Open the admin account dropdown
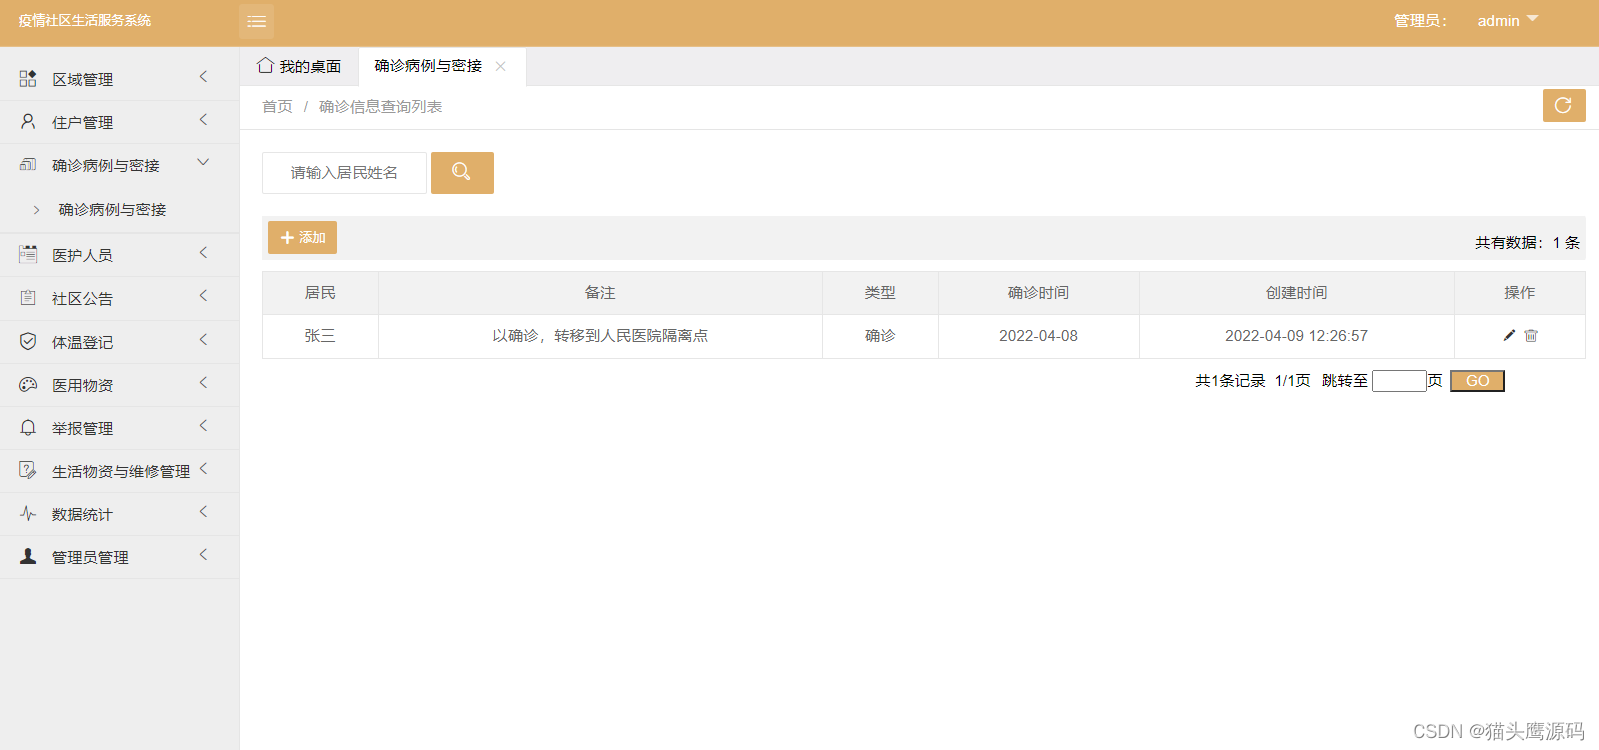Image resolution: width=1599 pixels, height=750 pixels. (x=1508, y=20)
